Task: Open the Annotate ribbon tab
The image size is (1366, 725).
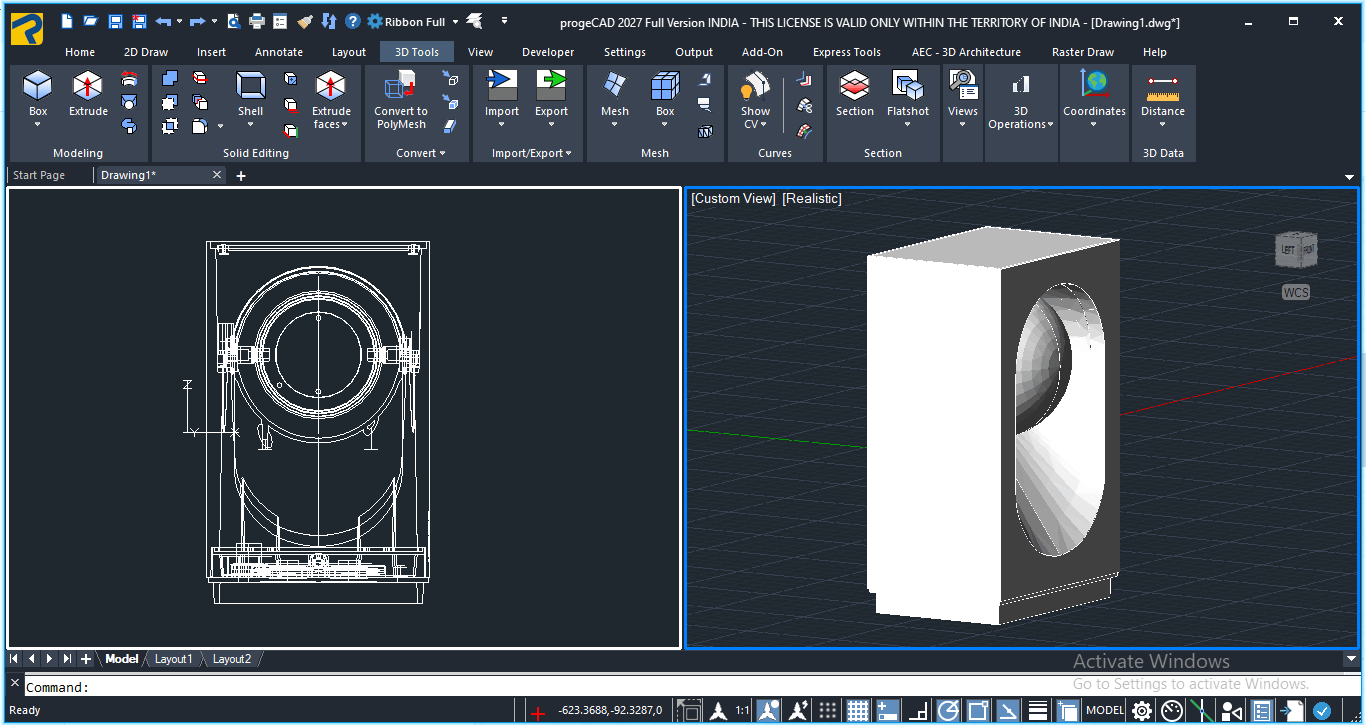Action: click(x=279, y=52)
